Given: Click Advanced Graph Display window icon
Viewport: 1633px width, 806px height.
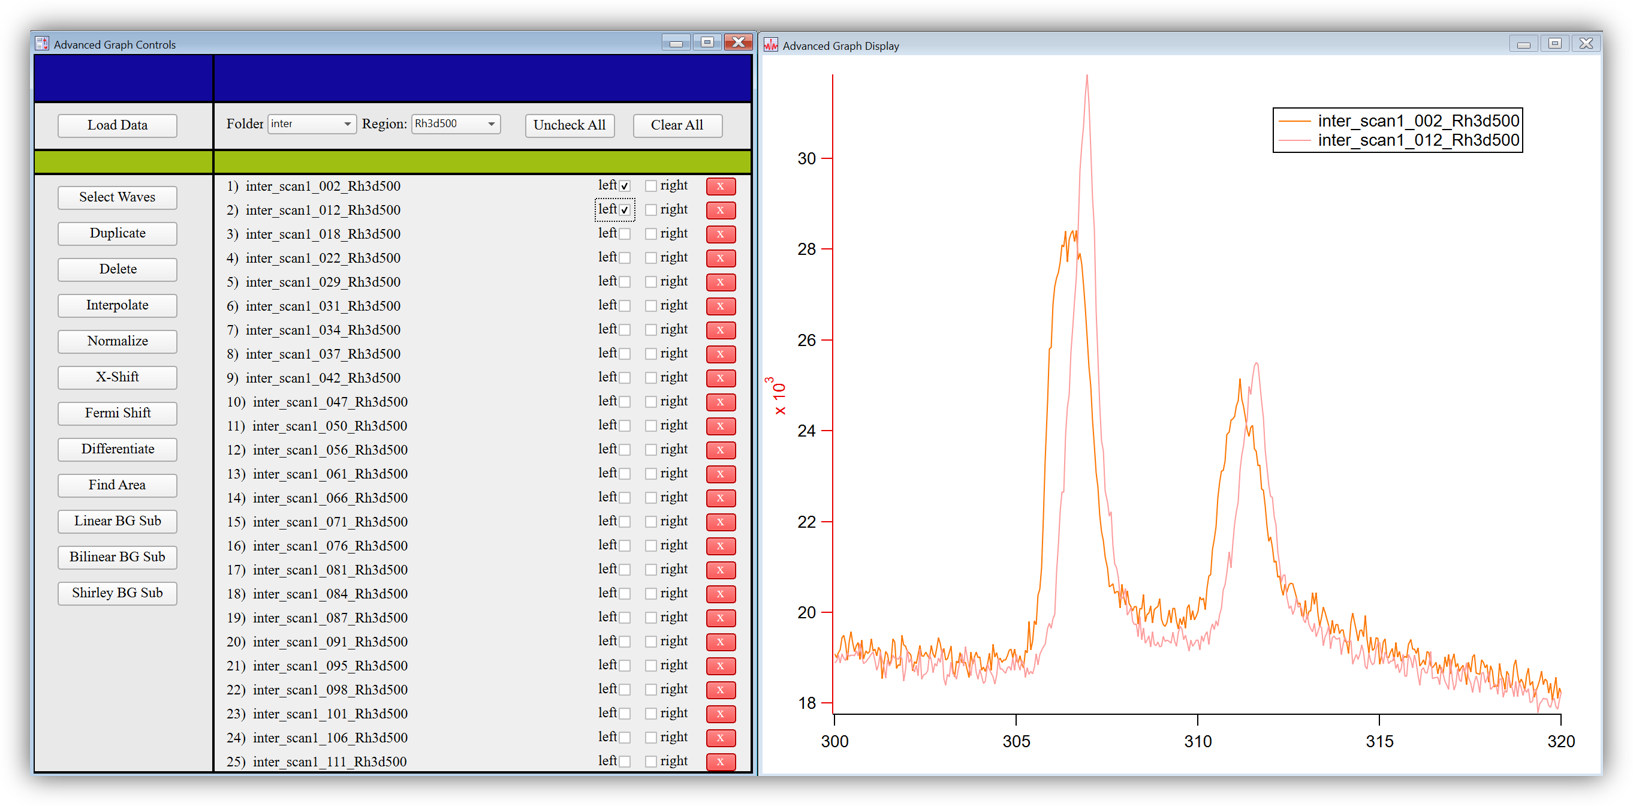Looking at the screenshot, I should pyautogui.click(x=771, y=45).
